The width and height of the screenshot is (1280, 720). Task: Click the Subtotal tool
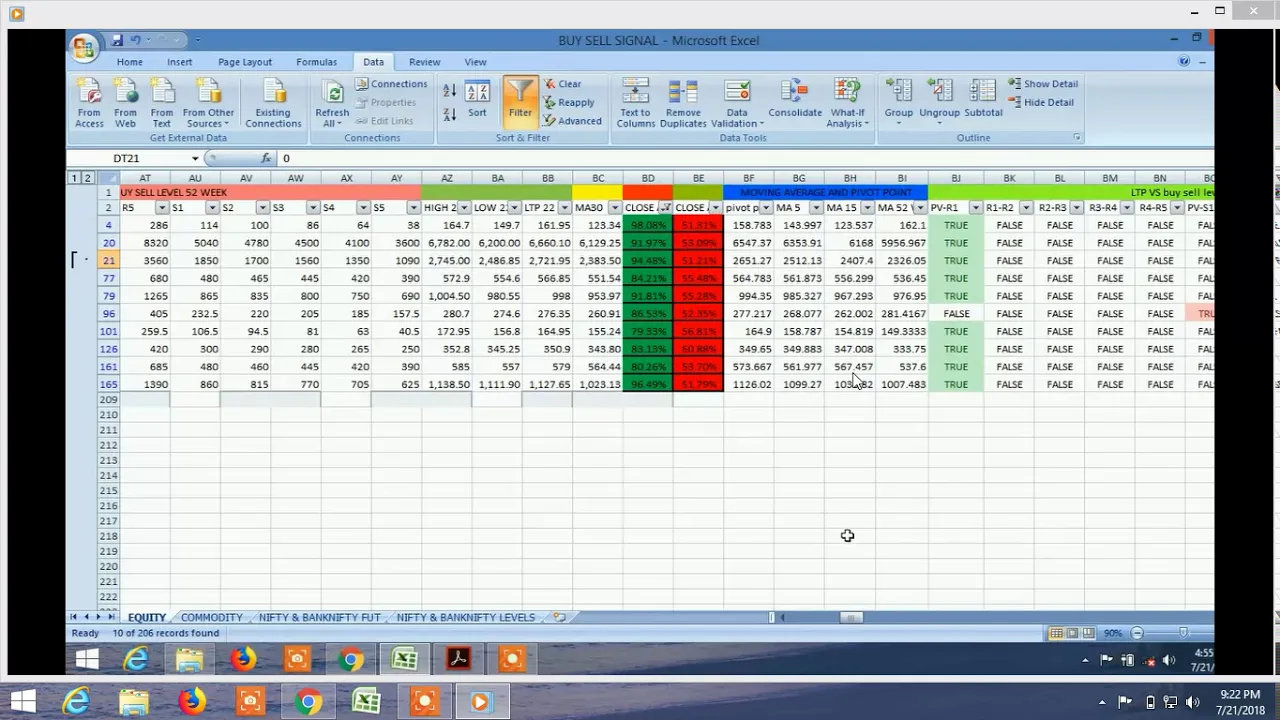983,100
